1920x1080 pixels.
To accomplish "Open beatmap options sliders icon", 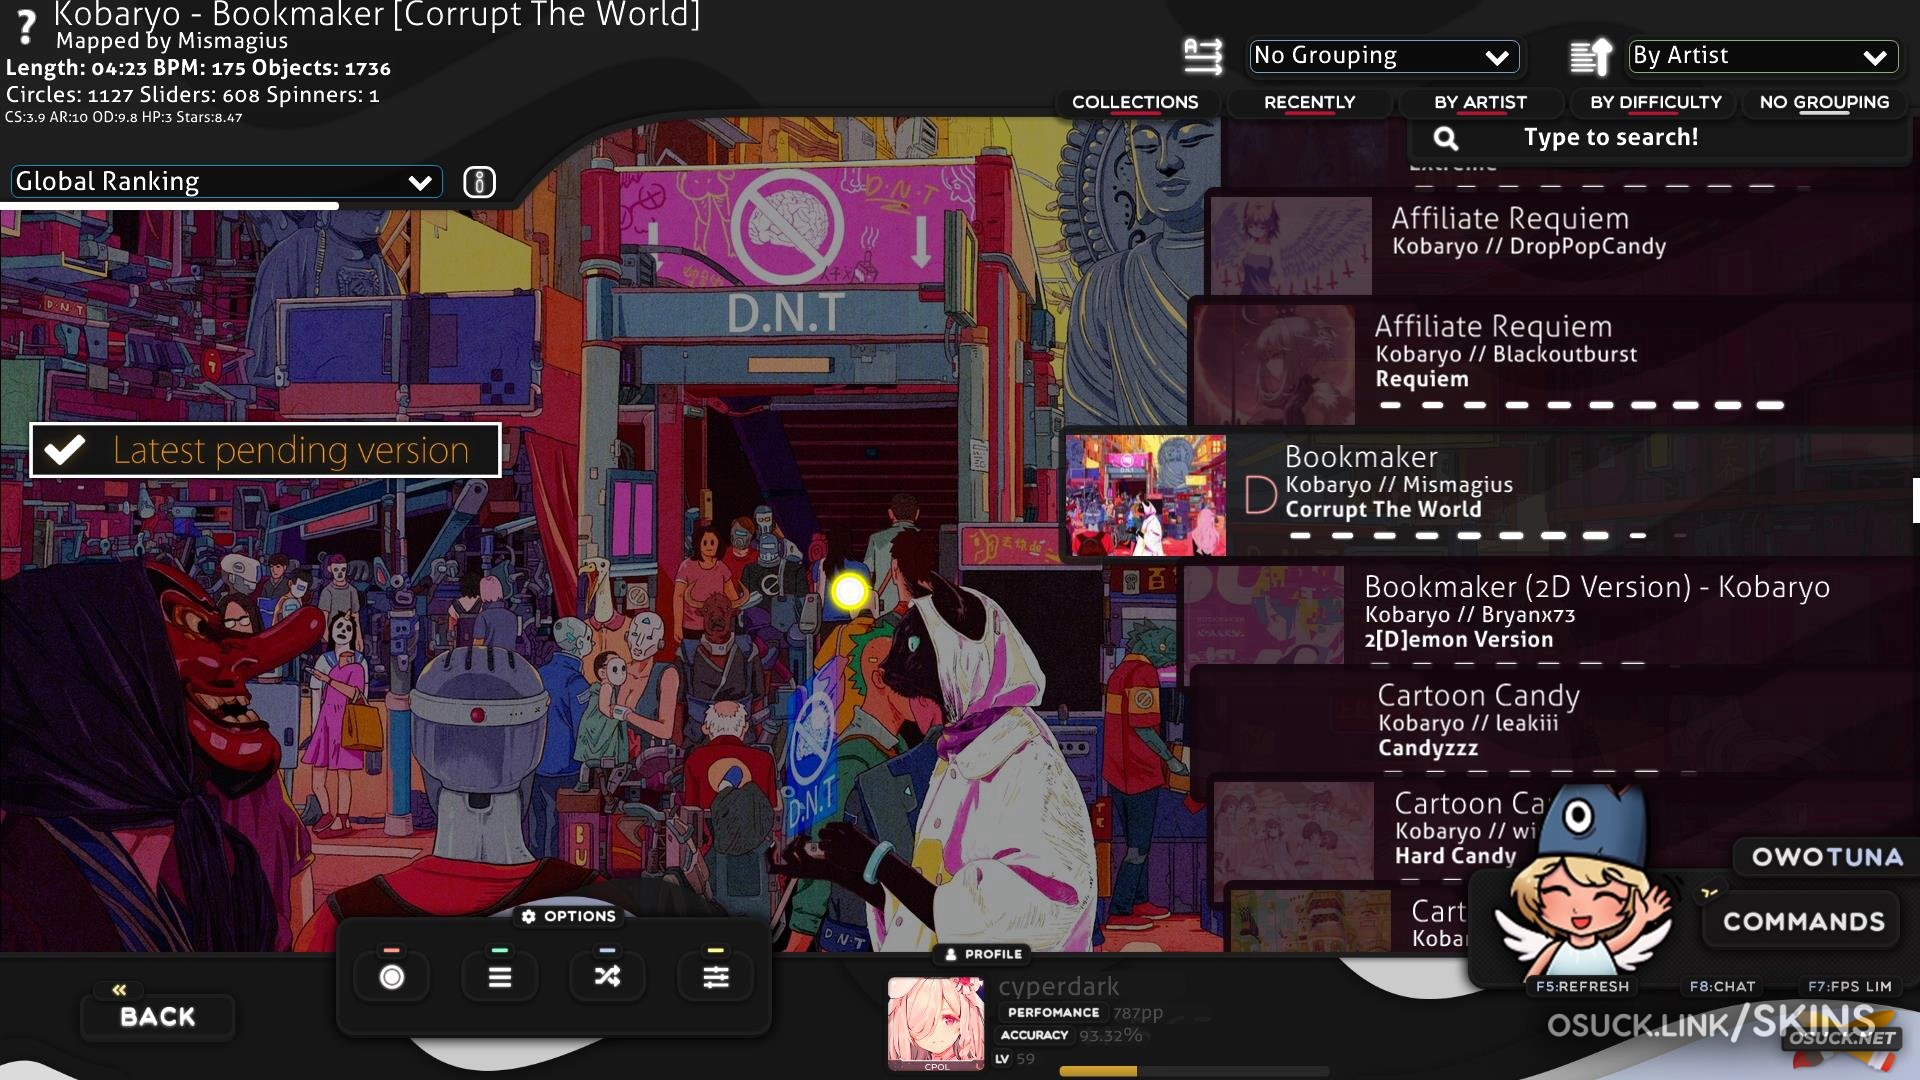I will [715, 977].
